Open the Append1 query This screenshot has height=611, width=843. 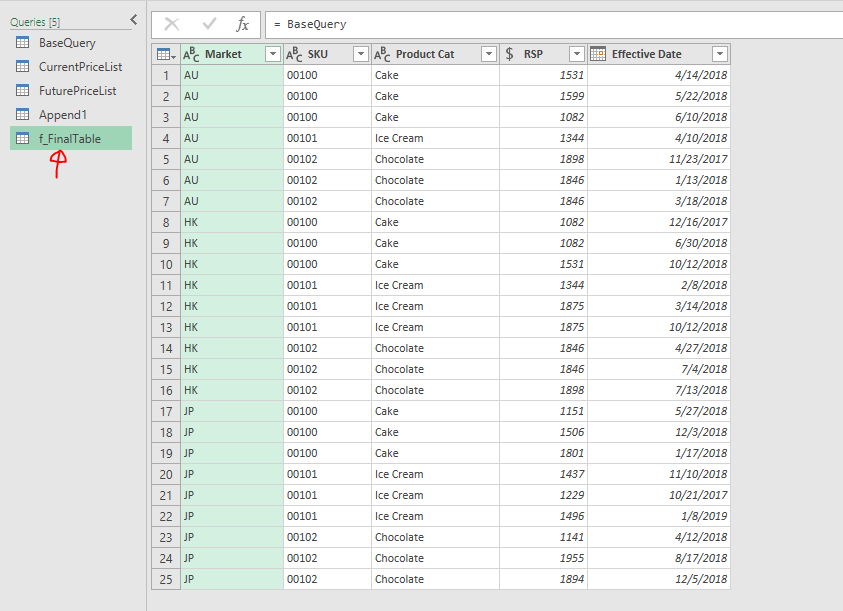coord(63,115)
